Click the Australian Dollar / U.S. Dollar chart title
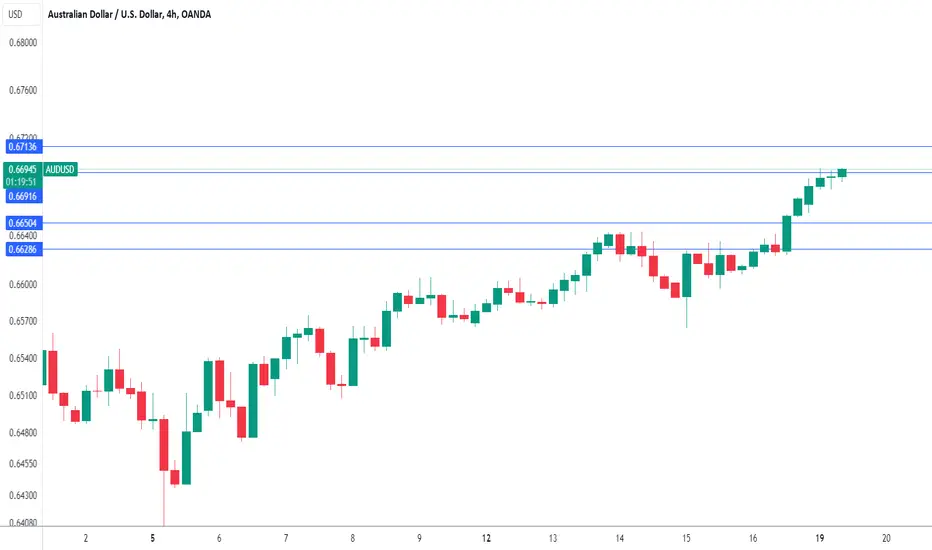Image resolution: width=932 pixels, height=550 pixels. 129,14
